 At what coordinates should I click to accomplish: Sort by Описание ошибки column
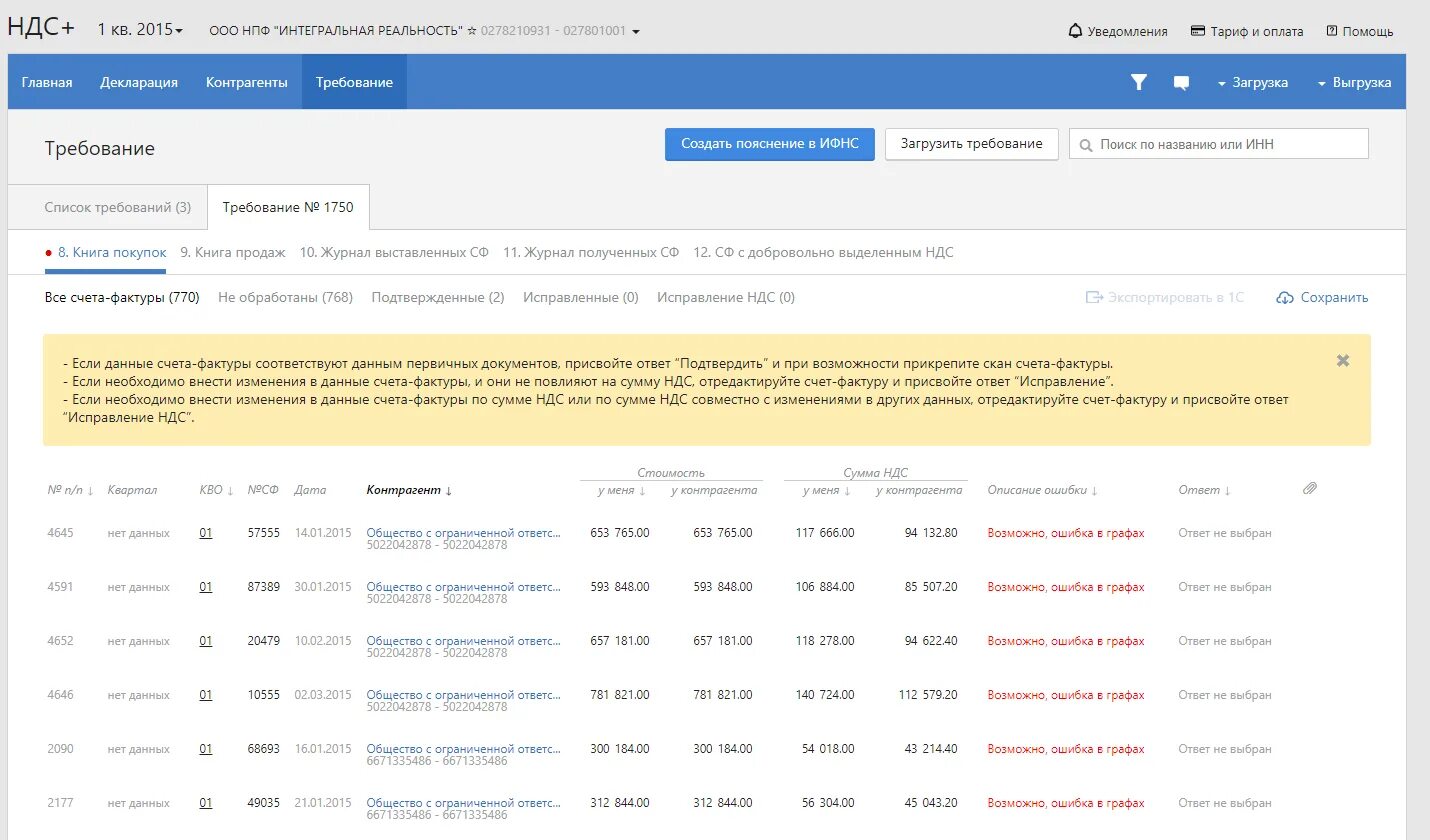tap(1043, 490)
